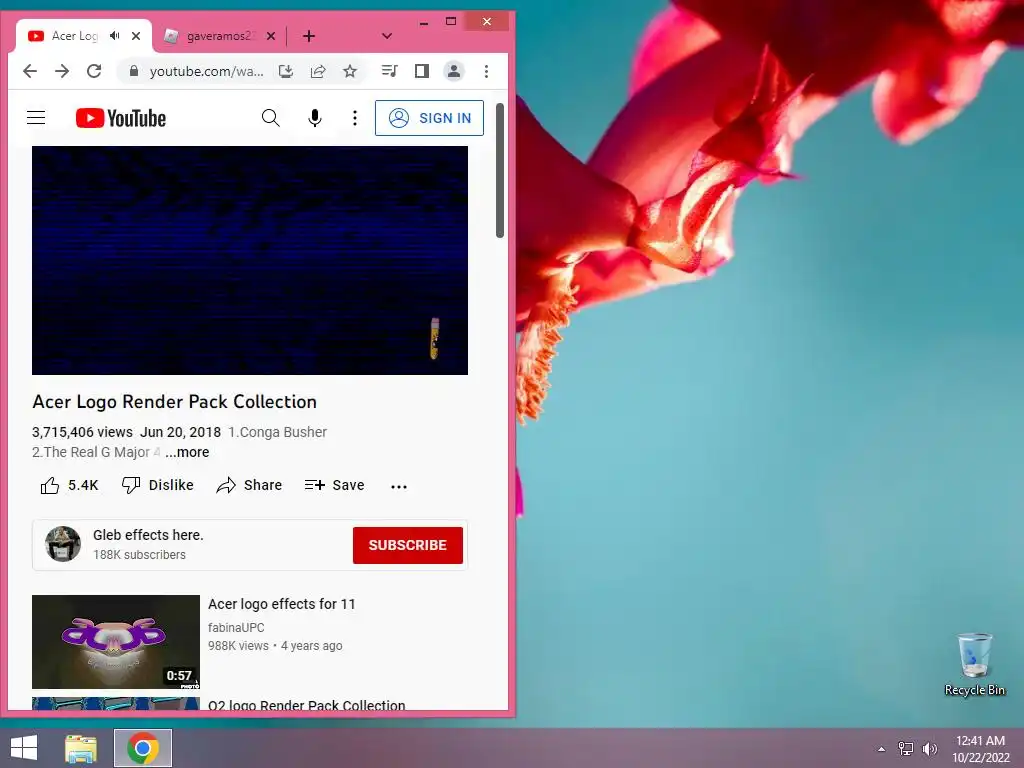Show hidden system tray icons
The width and height of the screenshot is (1024, 768).
882,749
